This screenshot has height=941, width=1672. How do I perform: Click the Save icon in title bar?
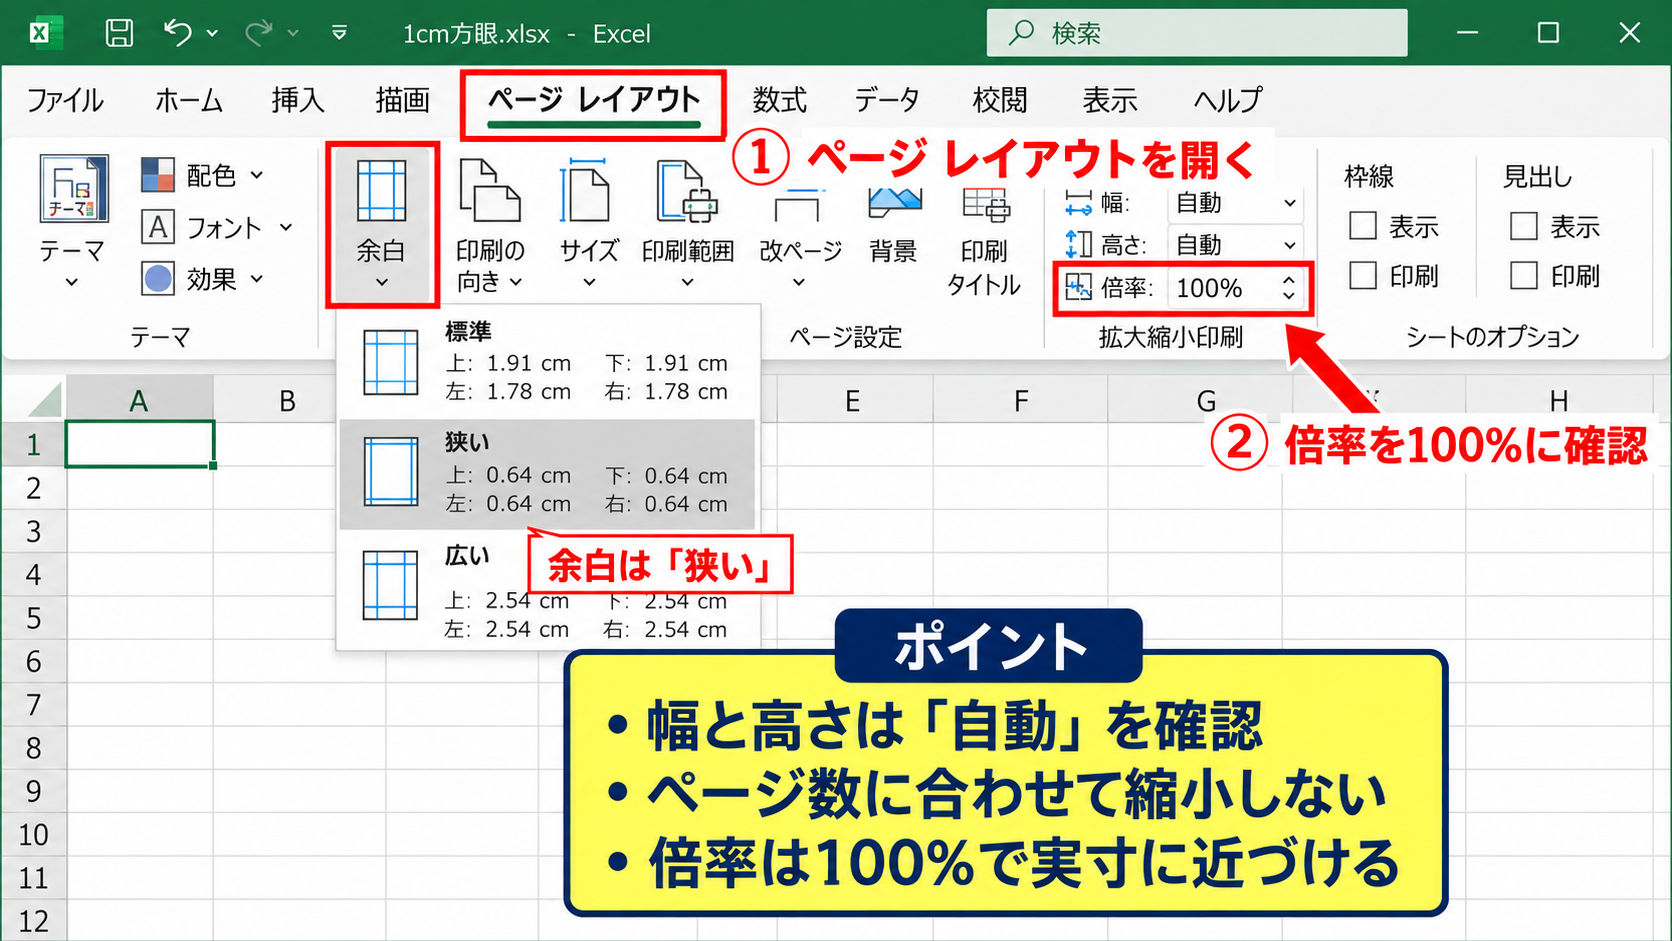click(119, 33)
